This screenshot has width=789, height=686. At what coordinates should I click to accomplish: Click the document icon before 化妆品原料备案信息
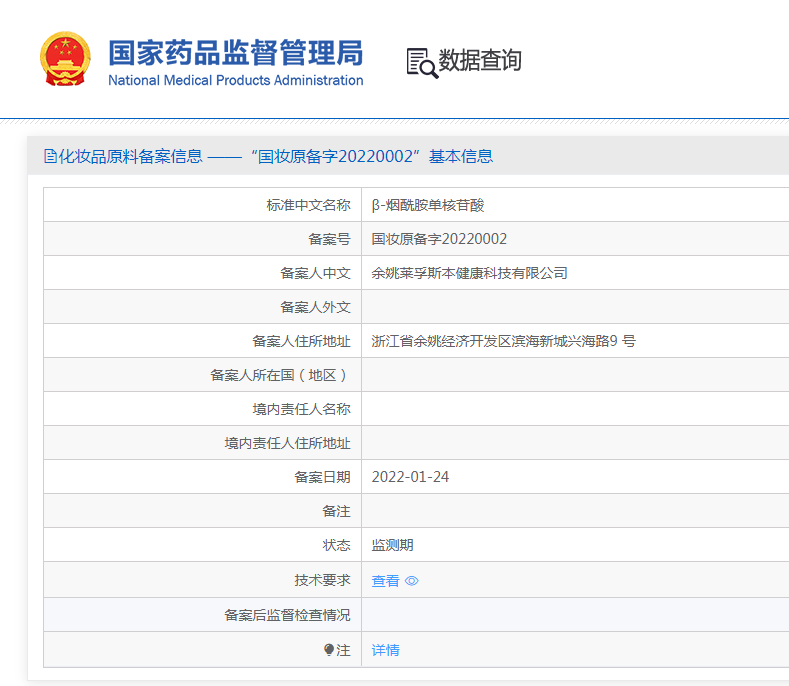tap(51, 156)
